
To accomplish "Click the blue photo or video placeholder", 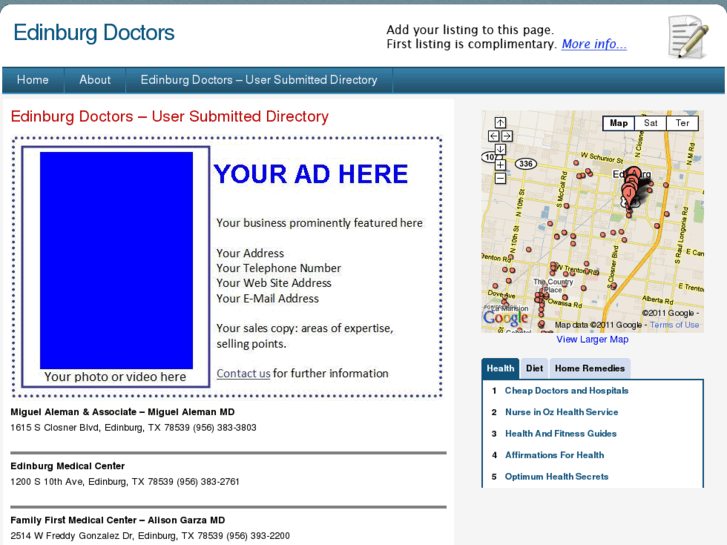I will pyautogui.click(x=116, y=260).
